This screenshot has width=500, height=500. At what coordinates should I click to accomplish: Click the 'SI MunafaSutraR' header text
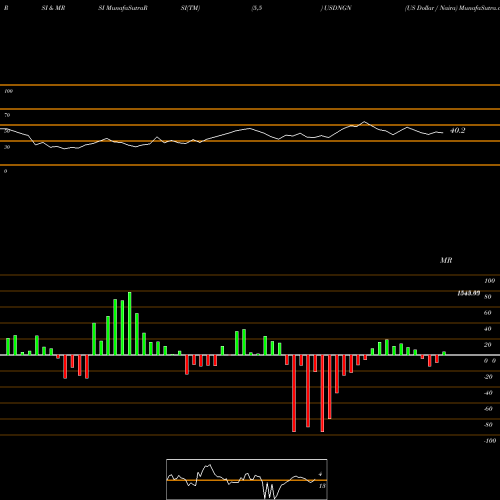click(x=123, y=8)
